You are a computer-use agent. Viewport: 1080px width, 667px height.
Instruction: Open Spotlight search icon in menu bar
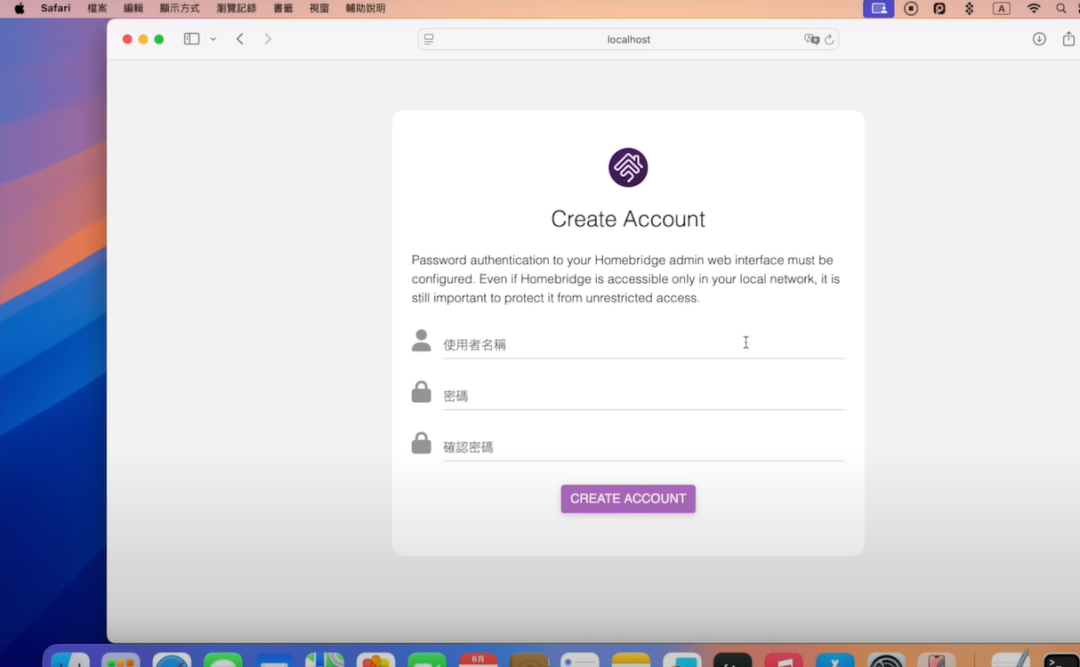click(x=1061, y=8)
